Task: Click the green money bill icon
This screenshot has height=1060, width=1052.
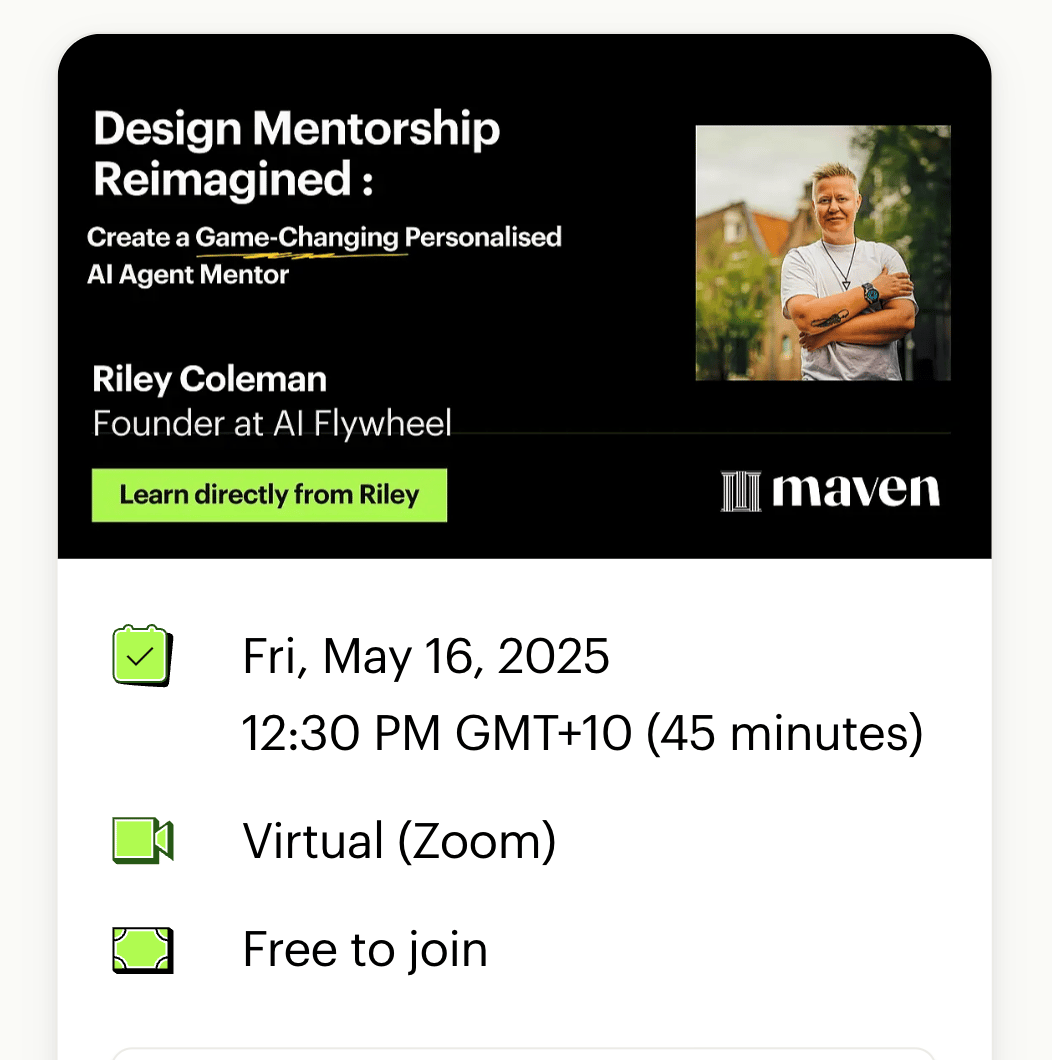Action: coord(143,950)
